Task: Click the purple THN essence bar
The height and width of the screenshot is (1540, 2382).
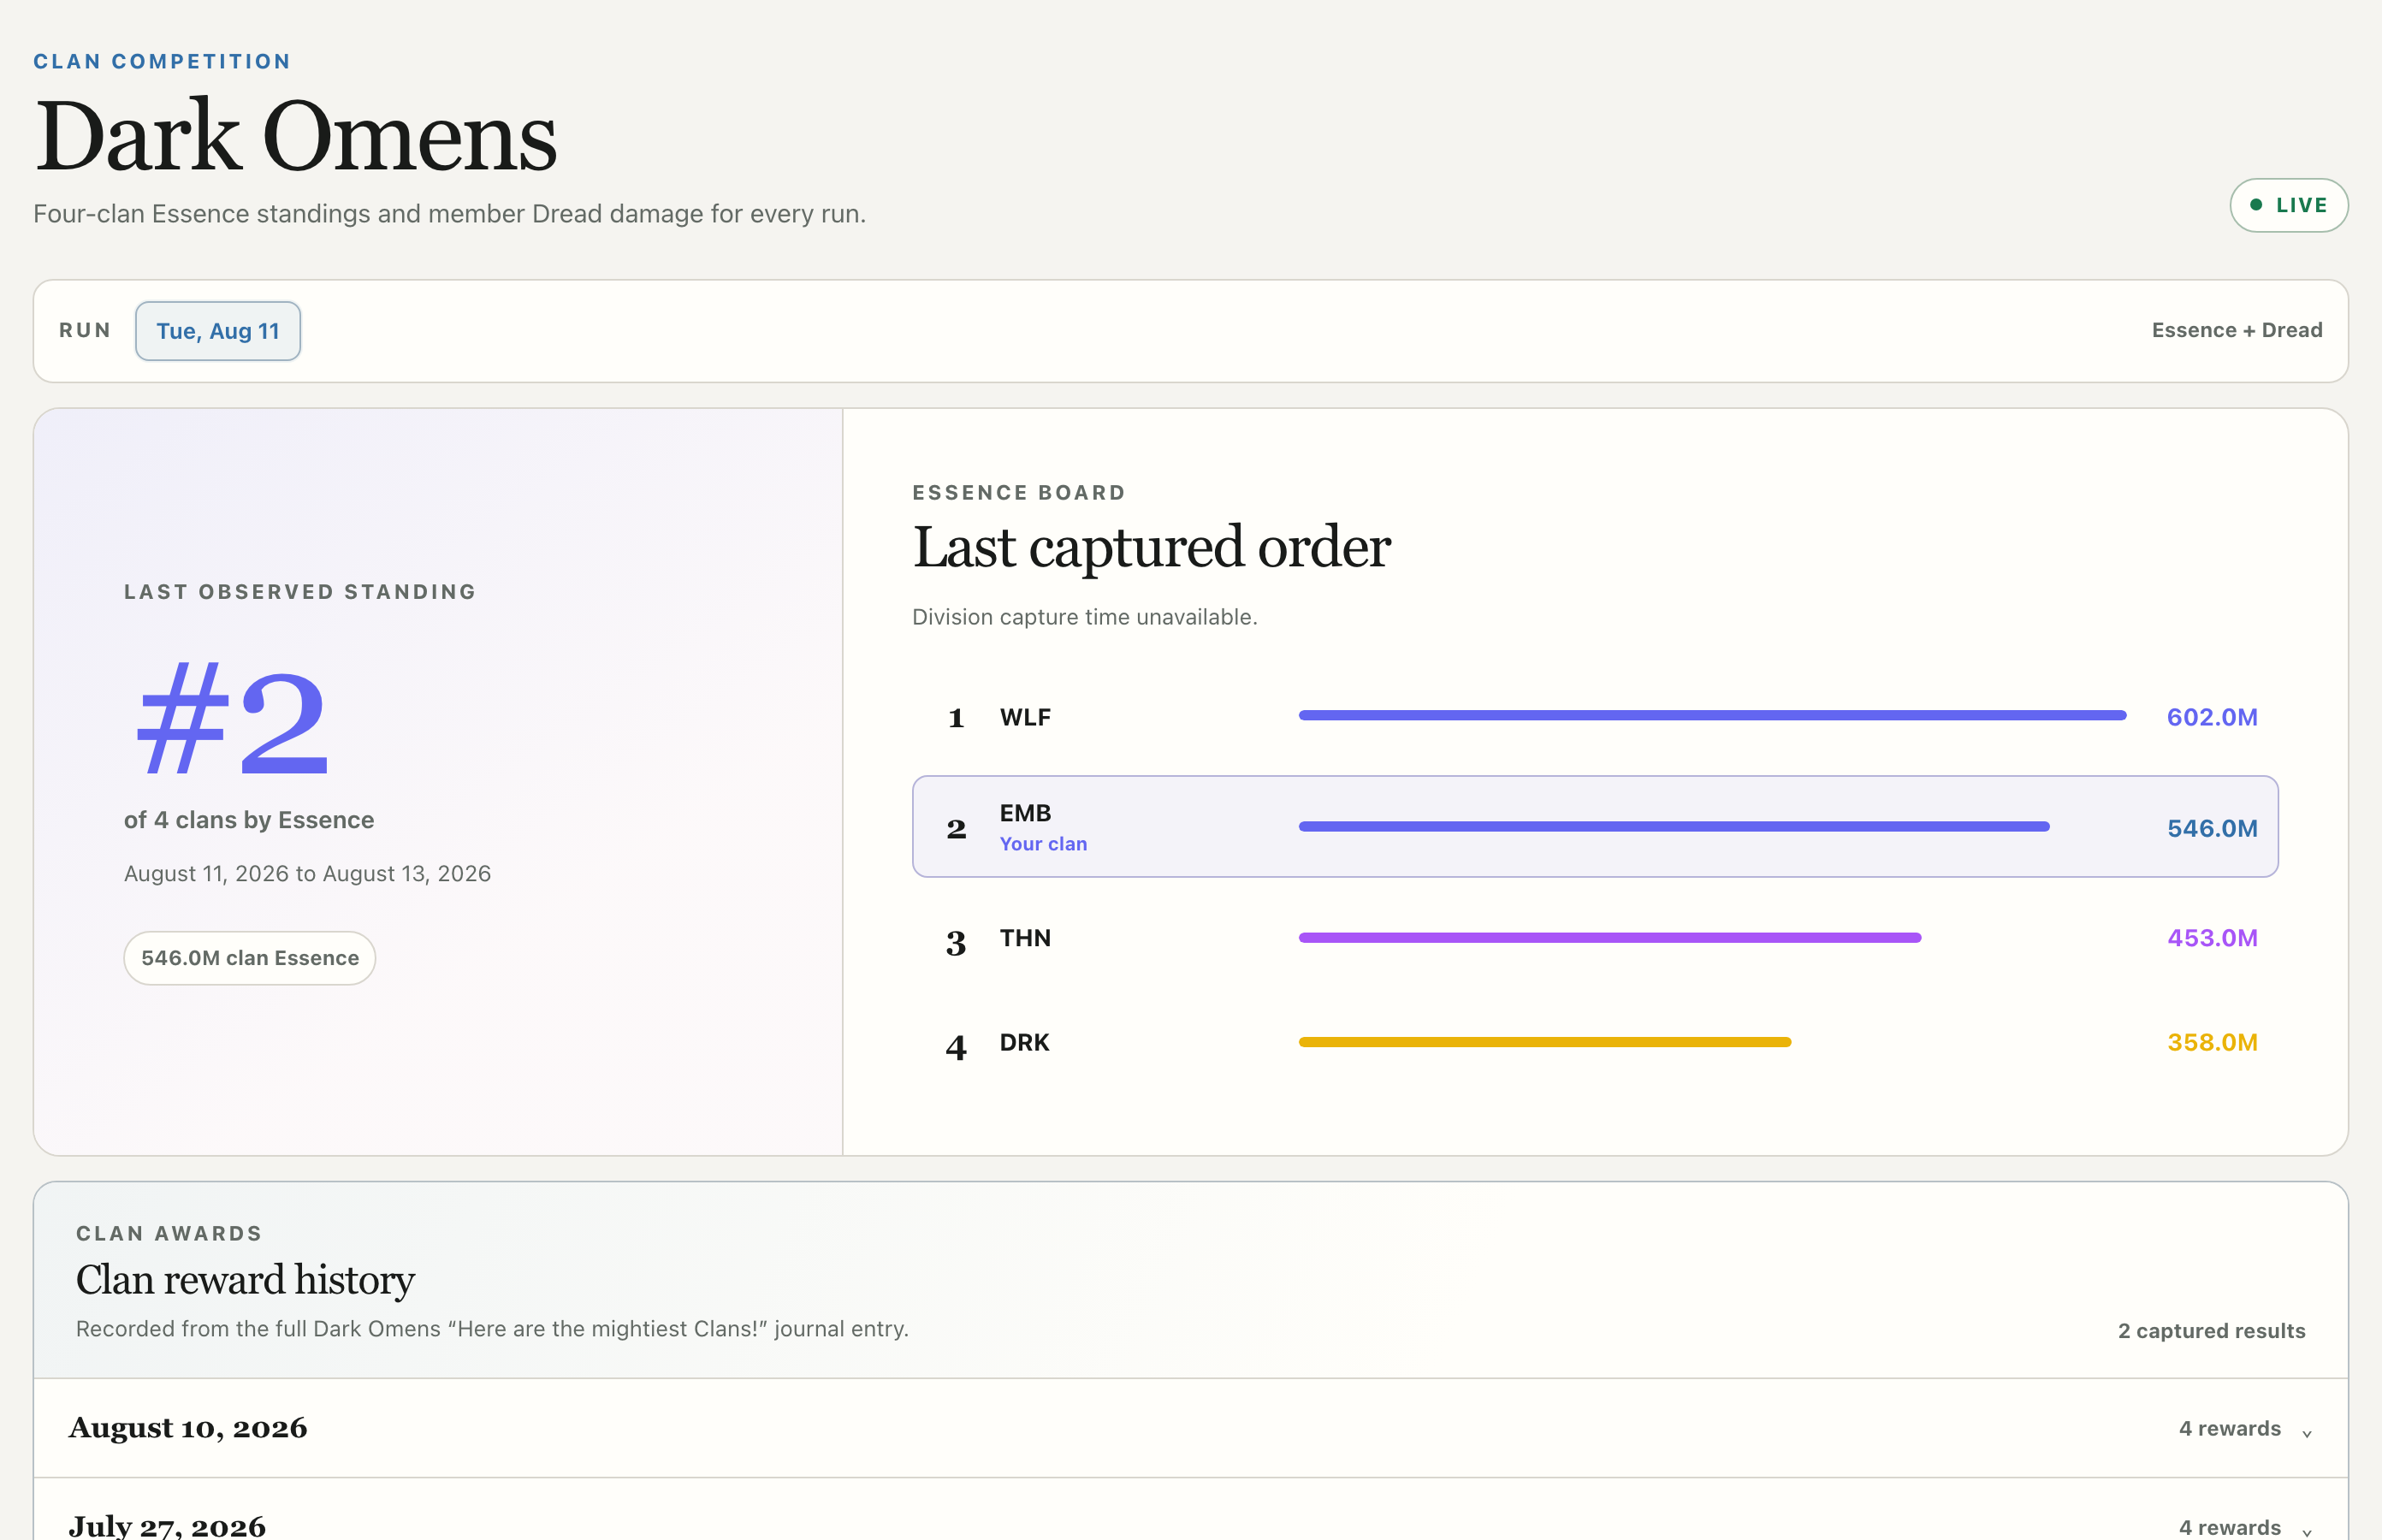Action: pos(1610,938)
